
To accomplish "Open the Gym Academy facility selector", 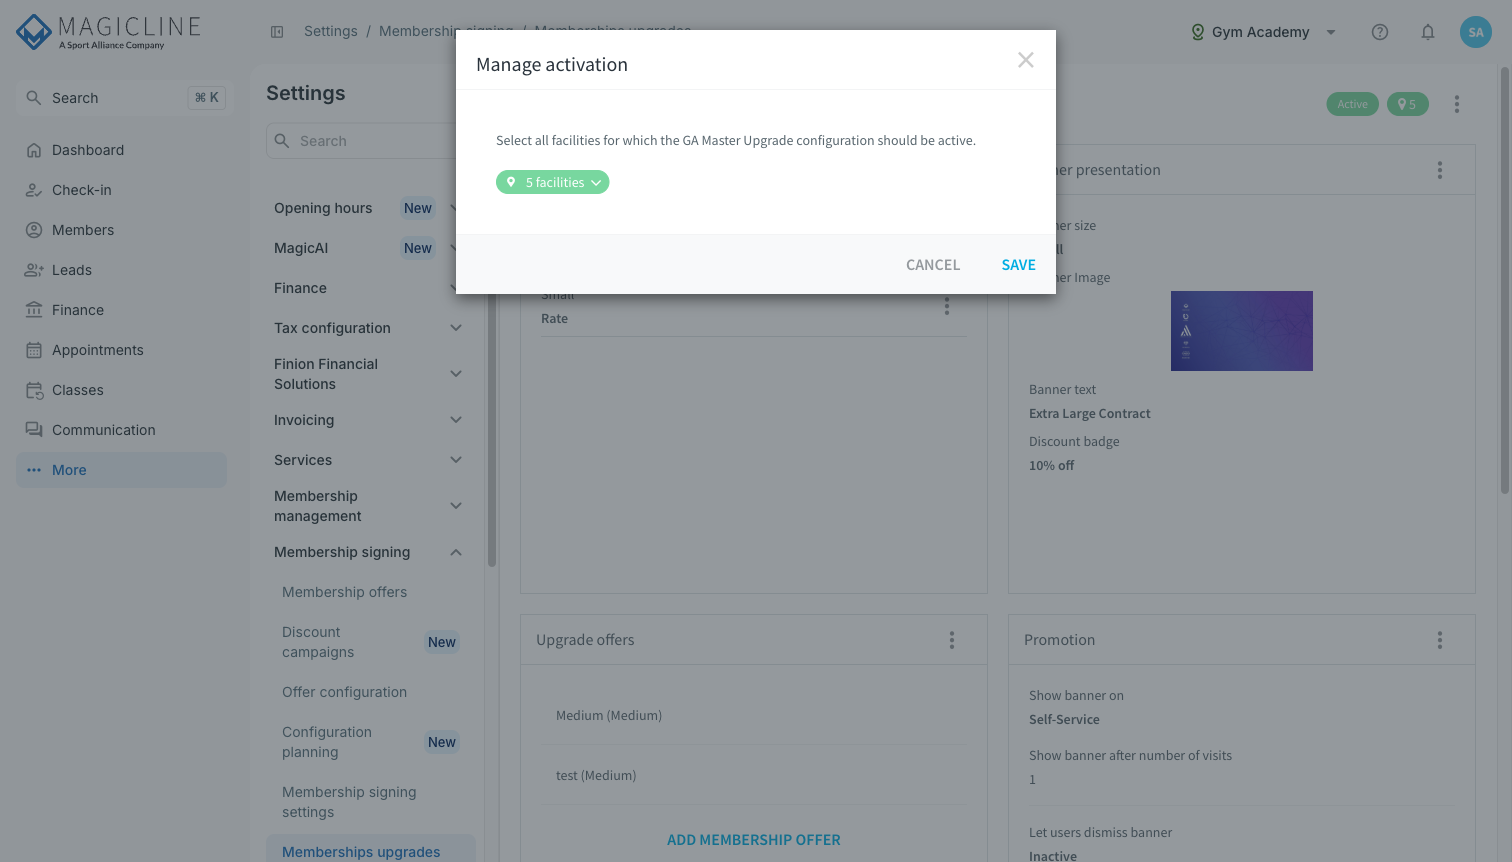I will tap(1263, 32).
